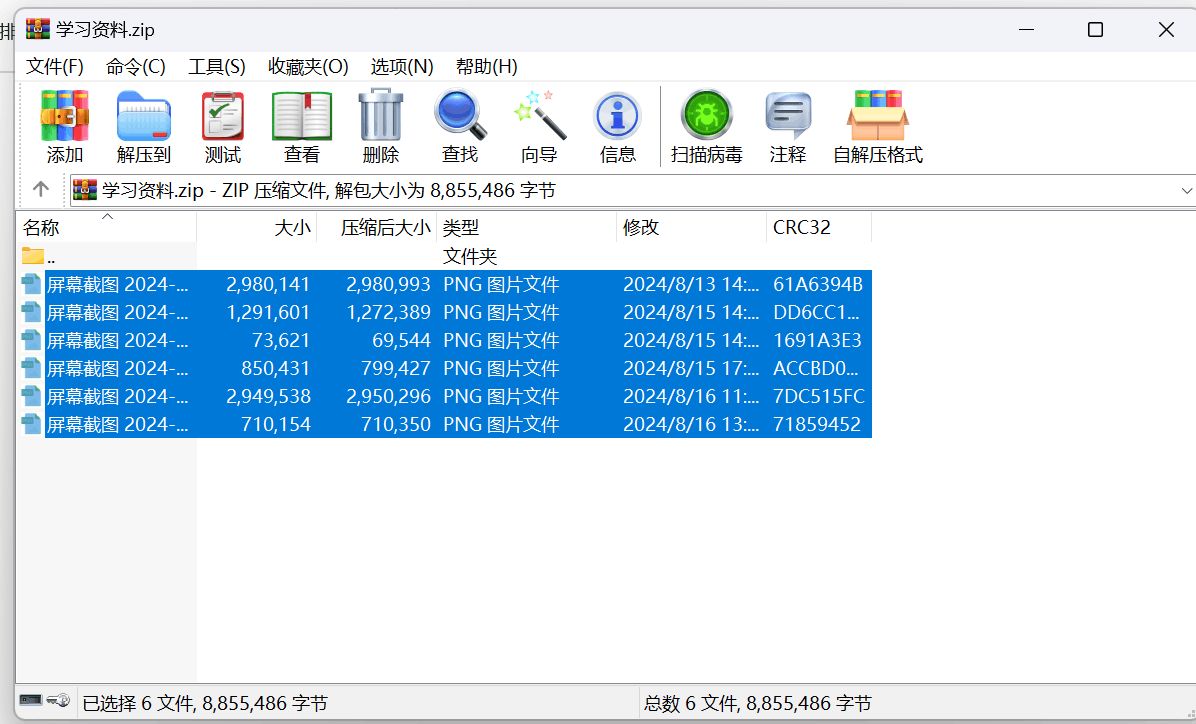Screen dimensions: 1196x724
Task: Expand the address bar dropdown arrow
Action: (x=1186, y=191)
